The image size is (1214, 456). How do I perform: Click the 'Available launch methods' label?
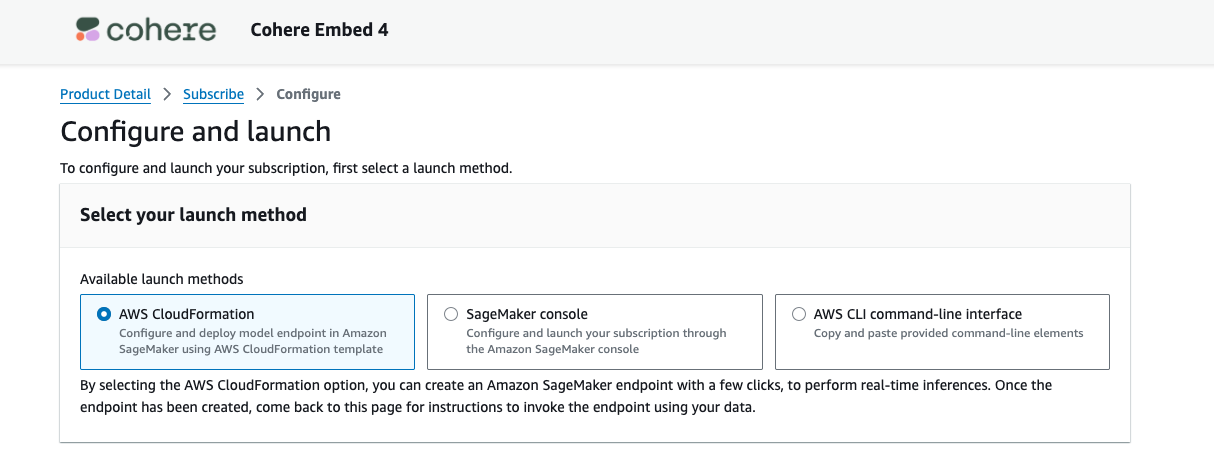pyautogui.click(x=161, y=279)
